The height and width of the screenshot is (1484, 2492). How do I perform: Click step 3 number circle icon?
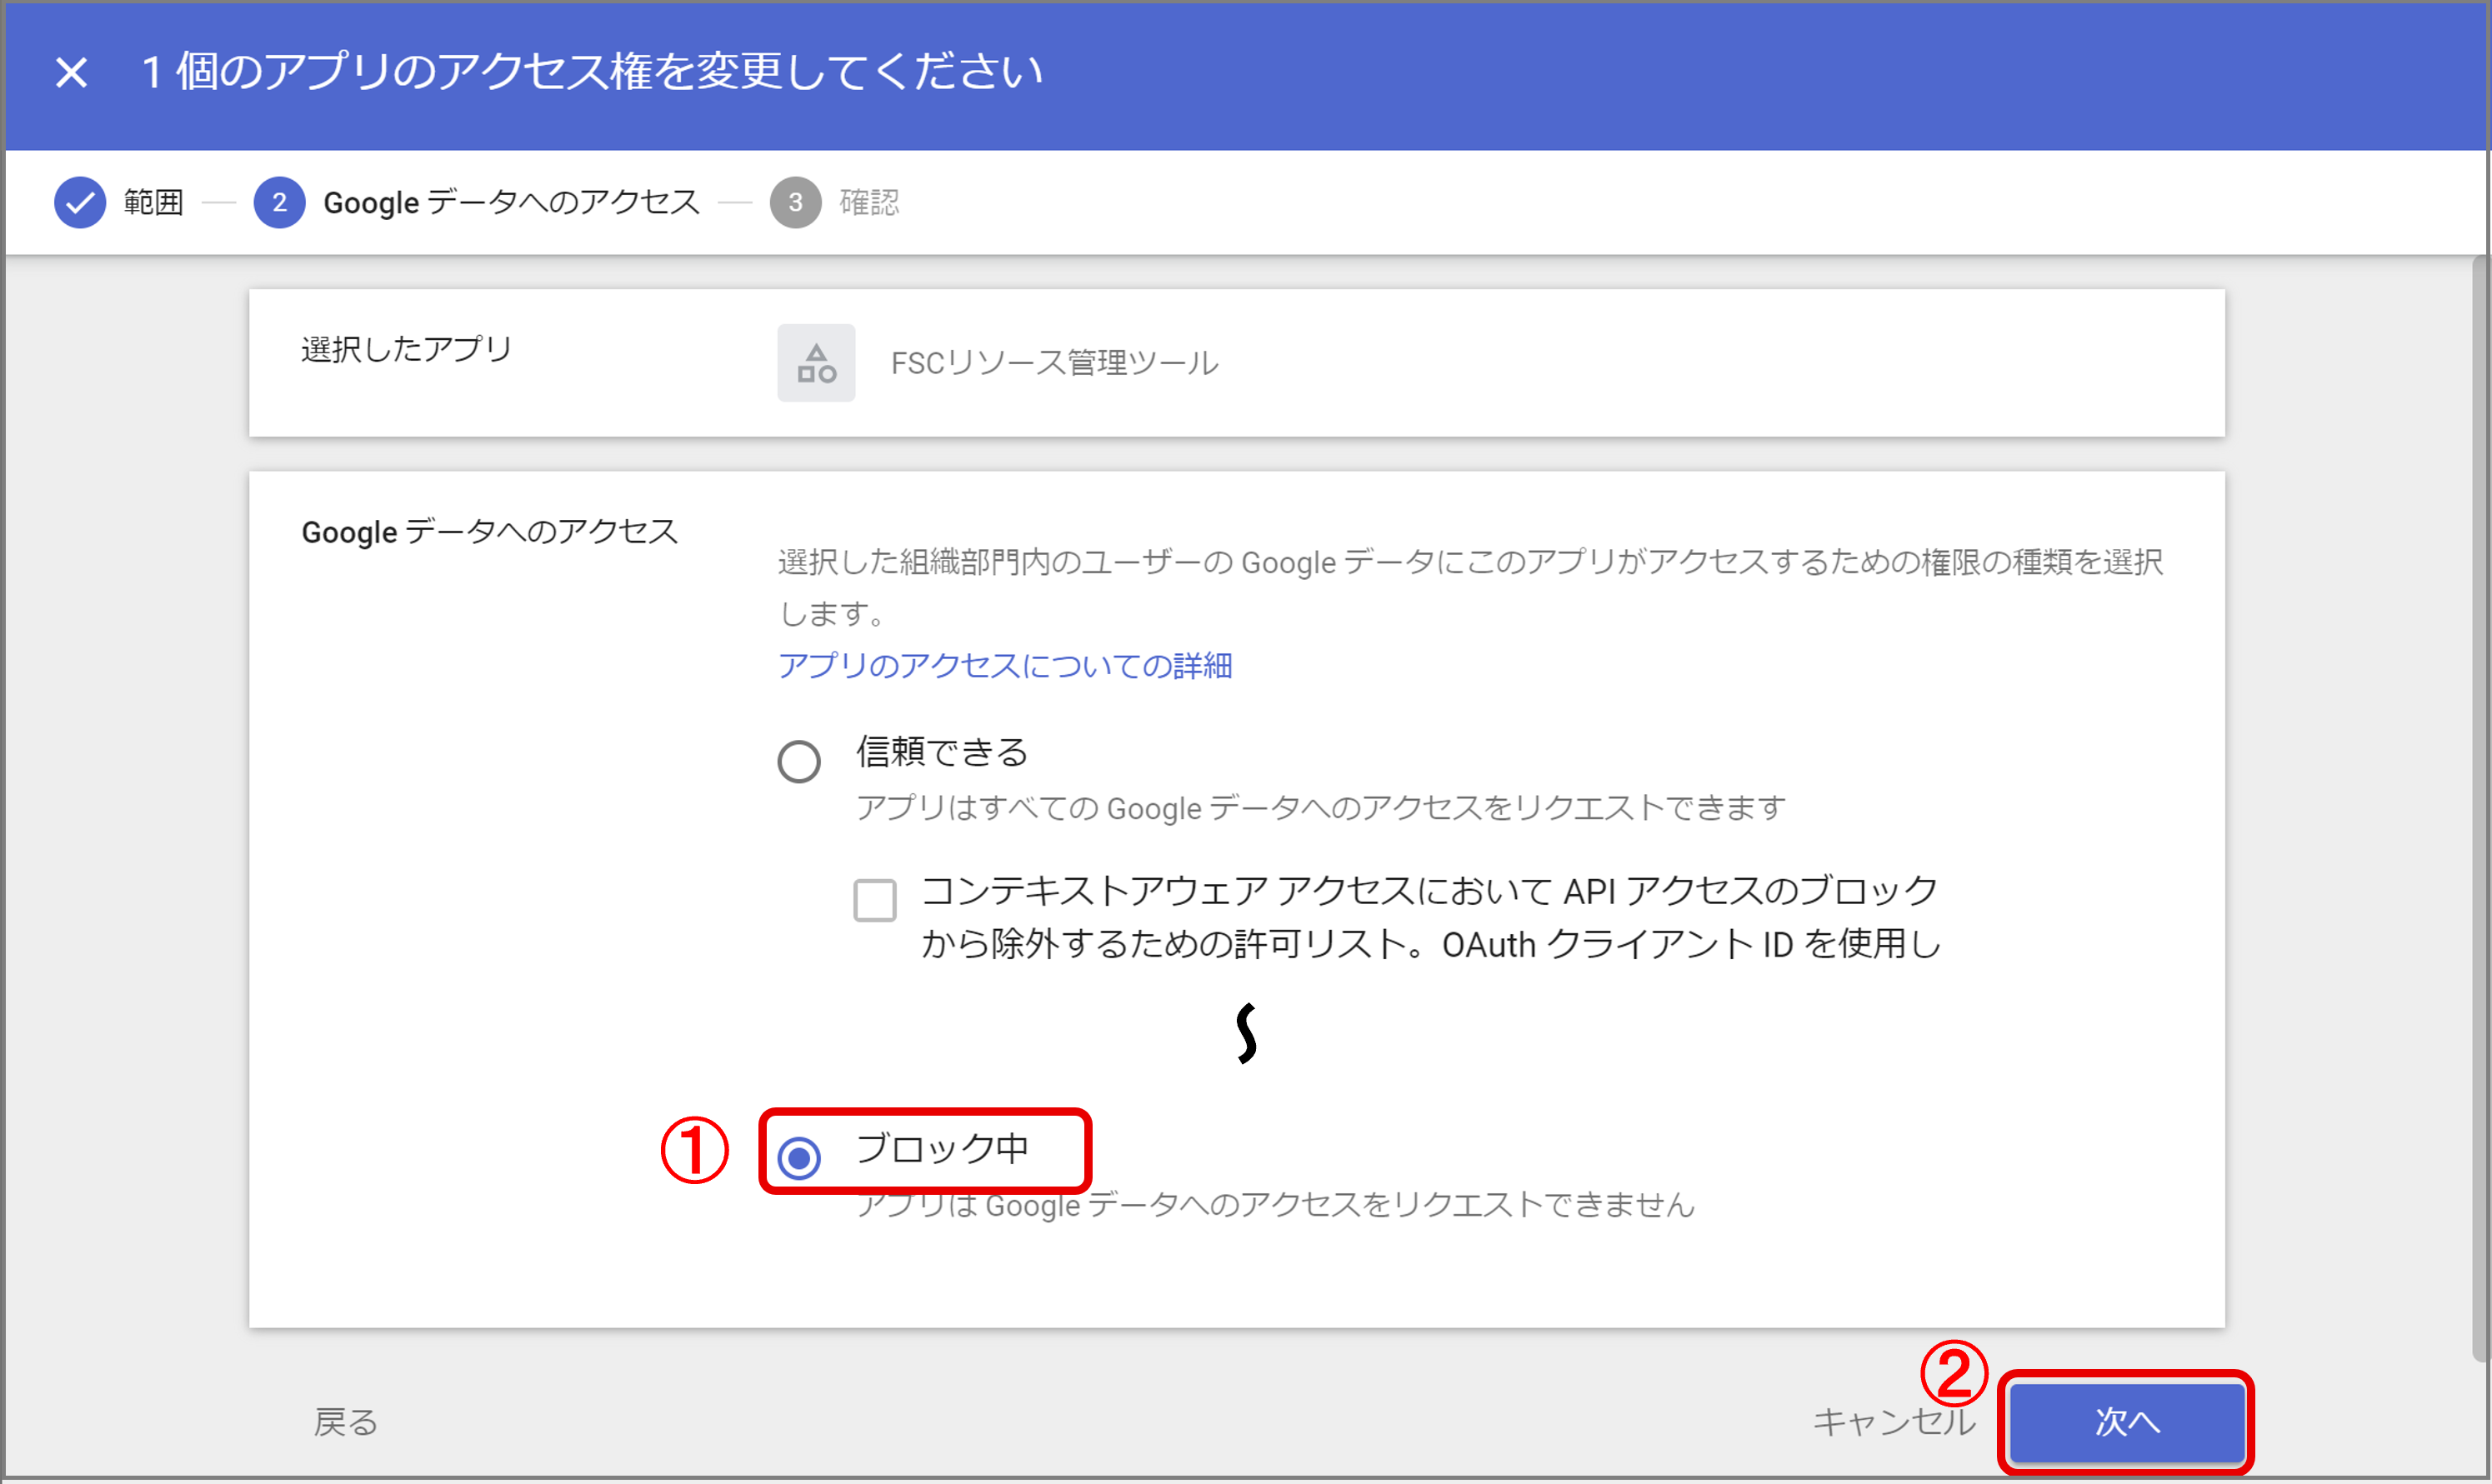coord(795,202)
